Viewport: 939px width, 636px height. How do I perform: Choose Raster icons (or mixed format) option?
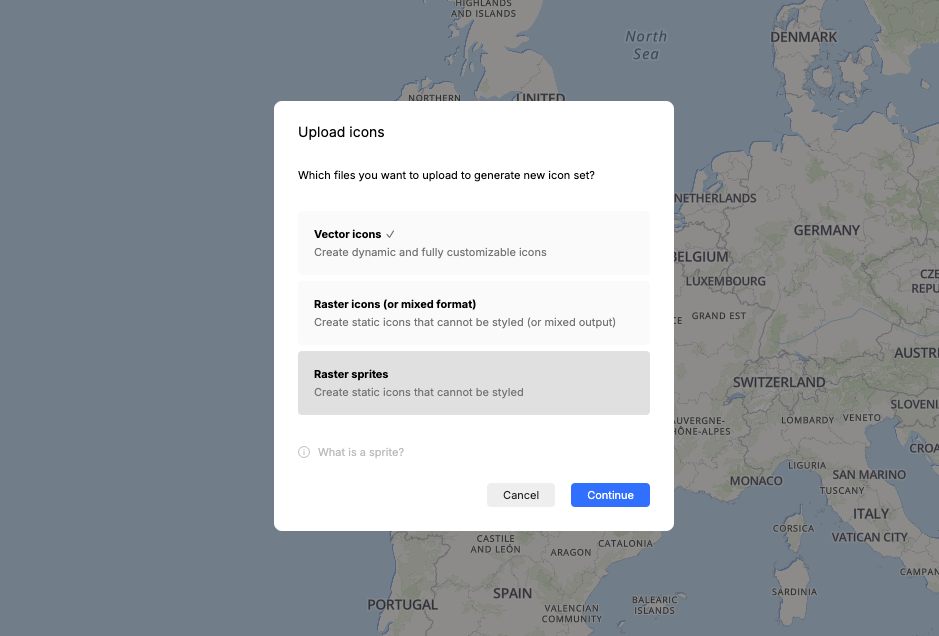coord(473,313)
